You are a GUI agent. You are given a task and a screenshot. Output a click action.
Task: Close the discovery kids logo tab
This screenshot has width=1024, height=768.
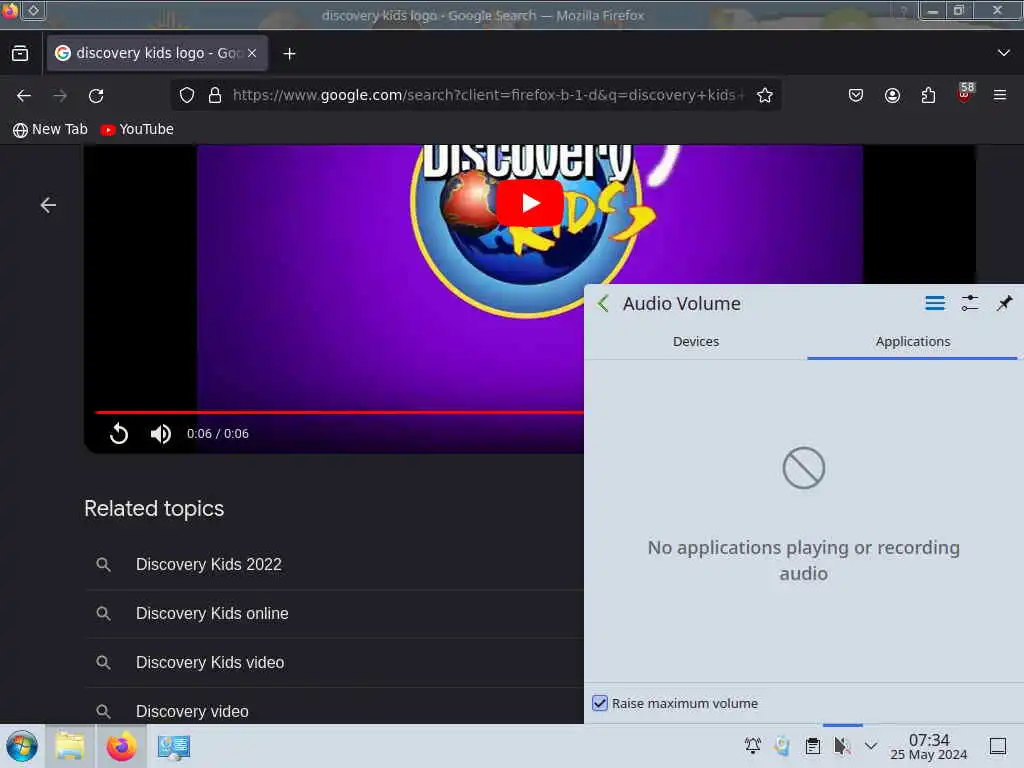[x=252, y=54]
